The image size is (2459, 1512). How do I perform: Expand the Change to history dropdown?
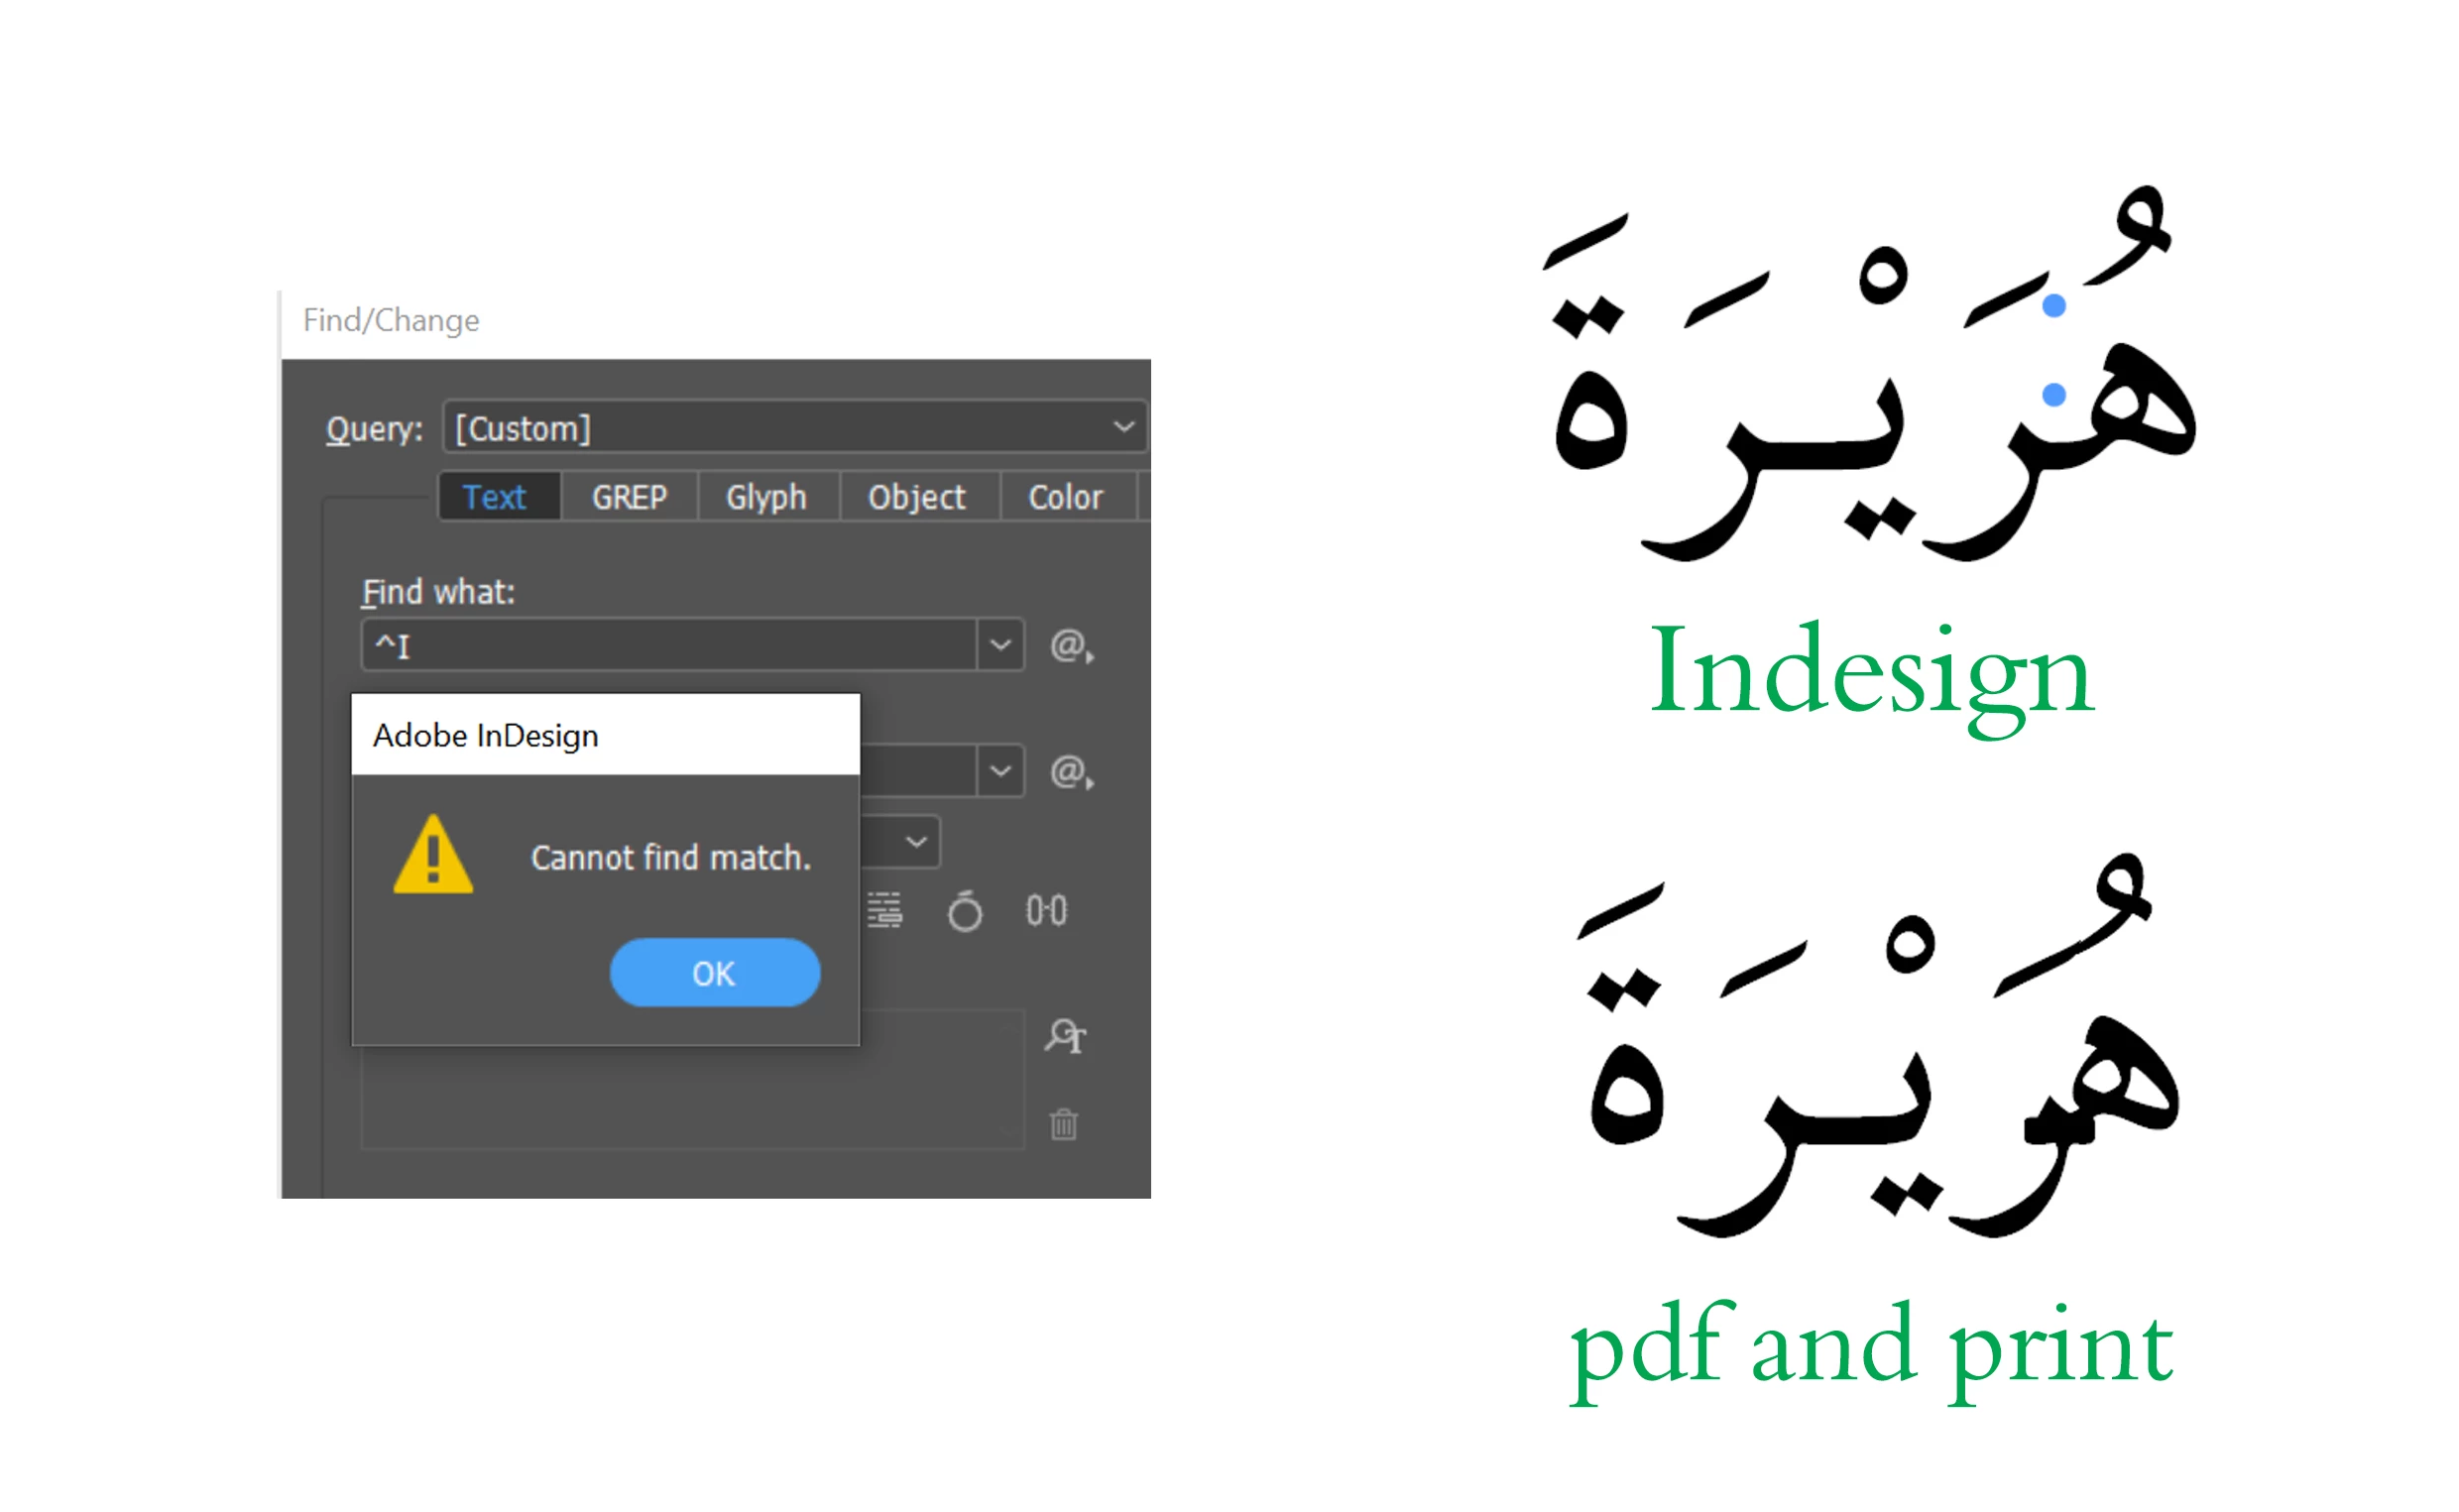[1000, 772]
